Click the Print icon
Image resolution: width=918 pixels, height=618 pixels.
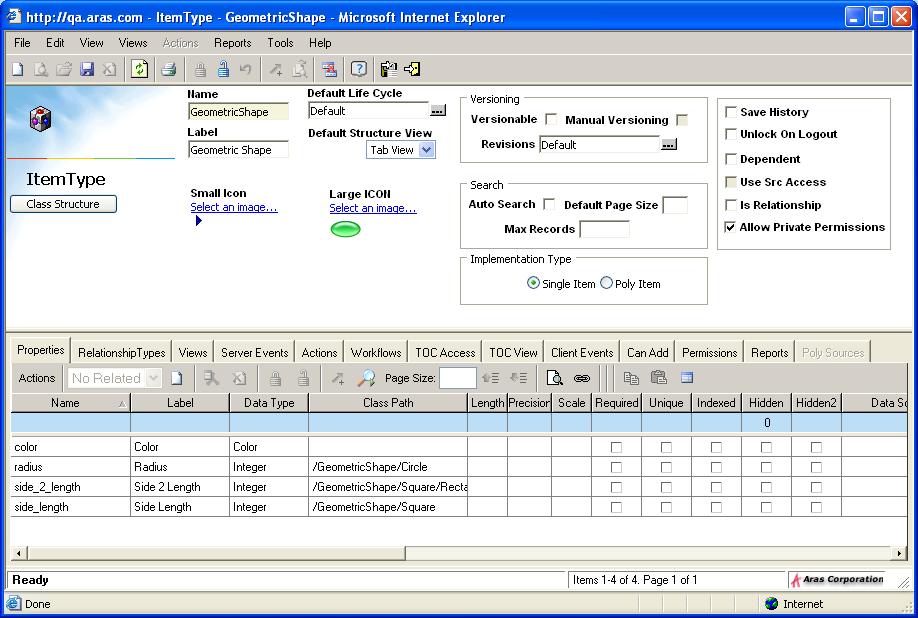169,70
